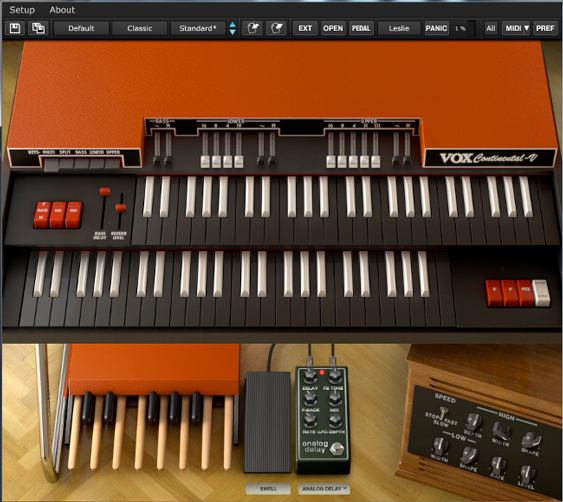The height and width of the screenshot is (502, 563).
Task: Toggle the PEDAL button
Action: 361,28
